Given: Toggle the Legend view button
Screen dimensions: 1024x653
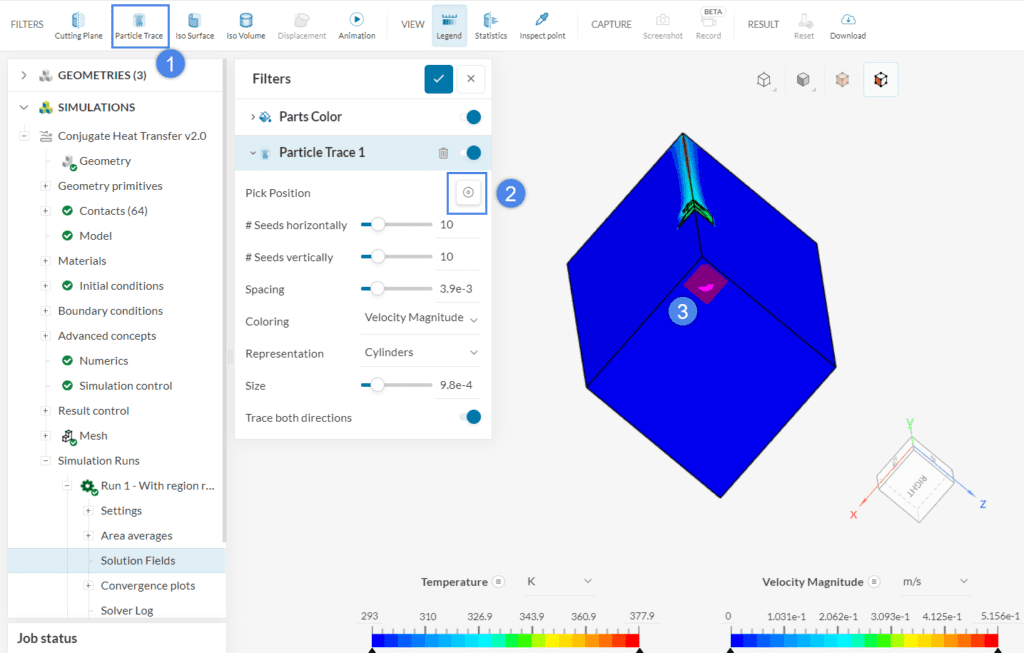Looking at the screenshot, I should pyautogui.click(x=448, y=25).
